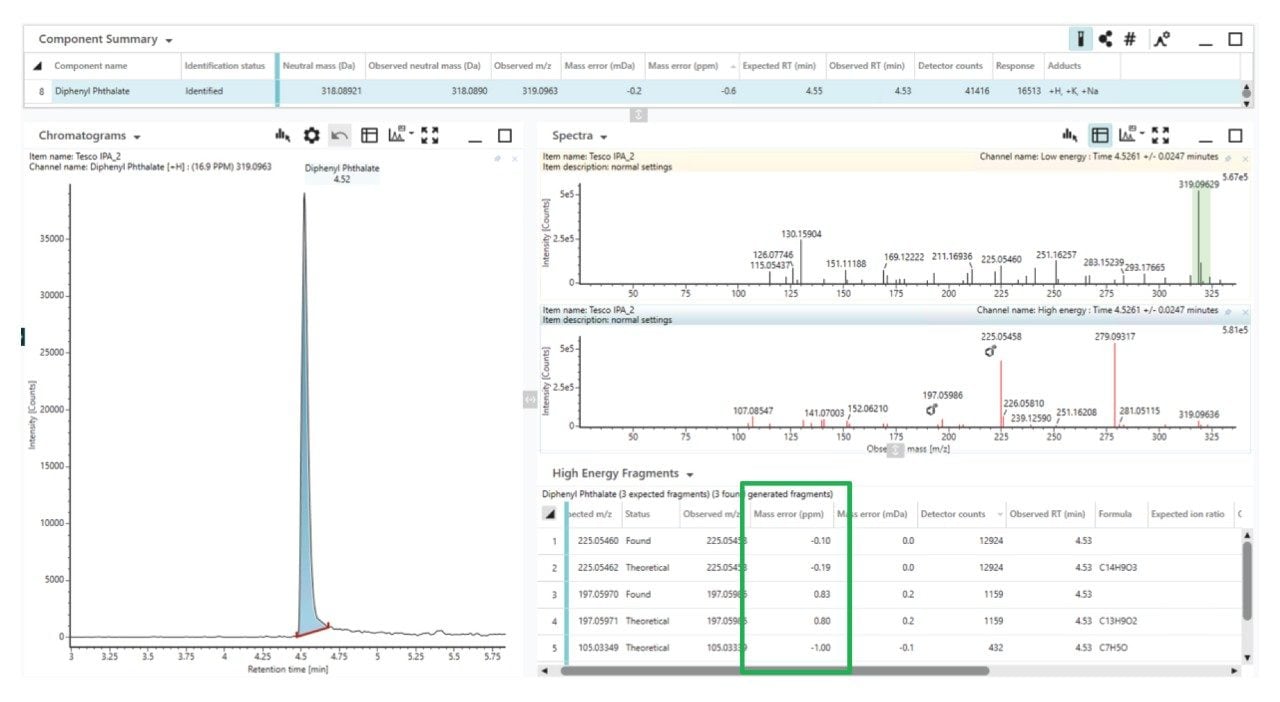Screen dimensions: 1280x702
Task: Click the select-all triangle in fragments table
Action: click(x=550, y=514)
